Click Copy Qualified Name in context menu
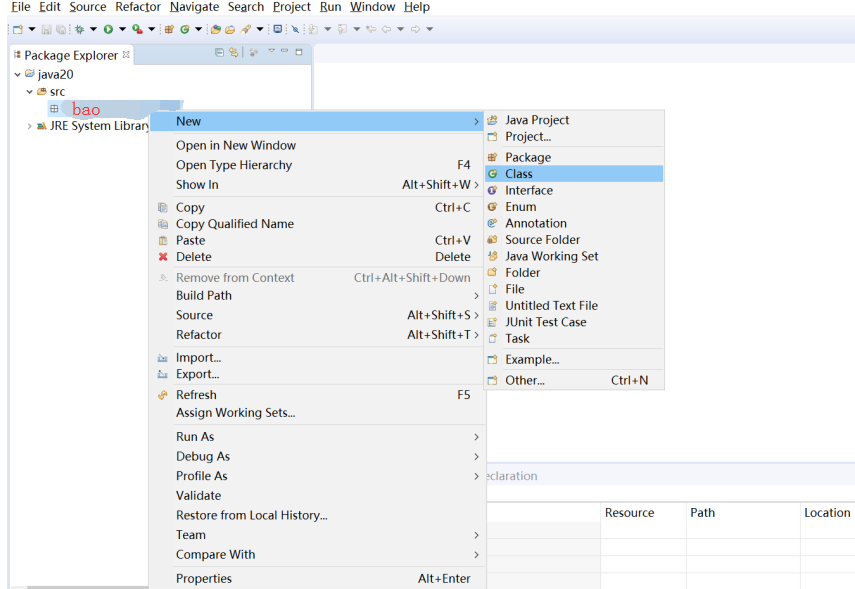The width and height of the screenshot is (855, 589). 317,224
